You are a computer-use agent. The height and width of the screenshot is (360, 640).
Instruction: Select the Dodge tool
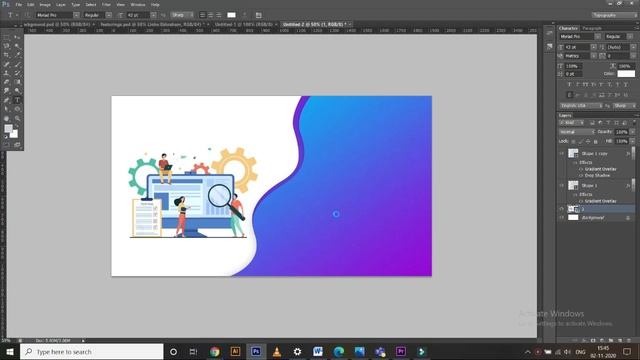coord(17,91)
